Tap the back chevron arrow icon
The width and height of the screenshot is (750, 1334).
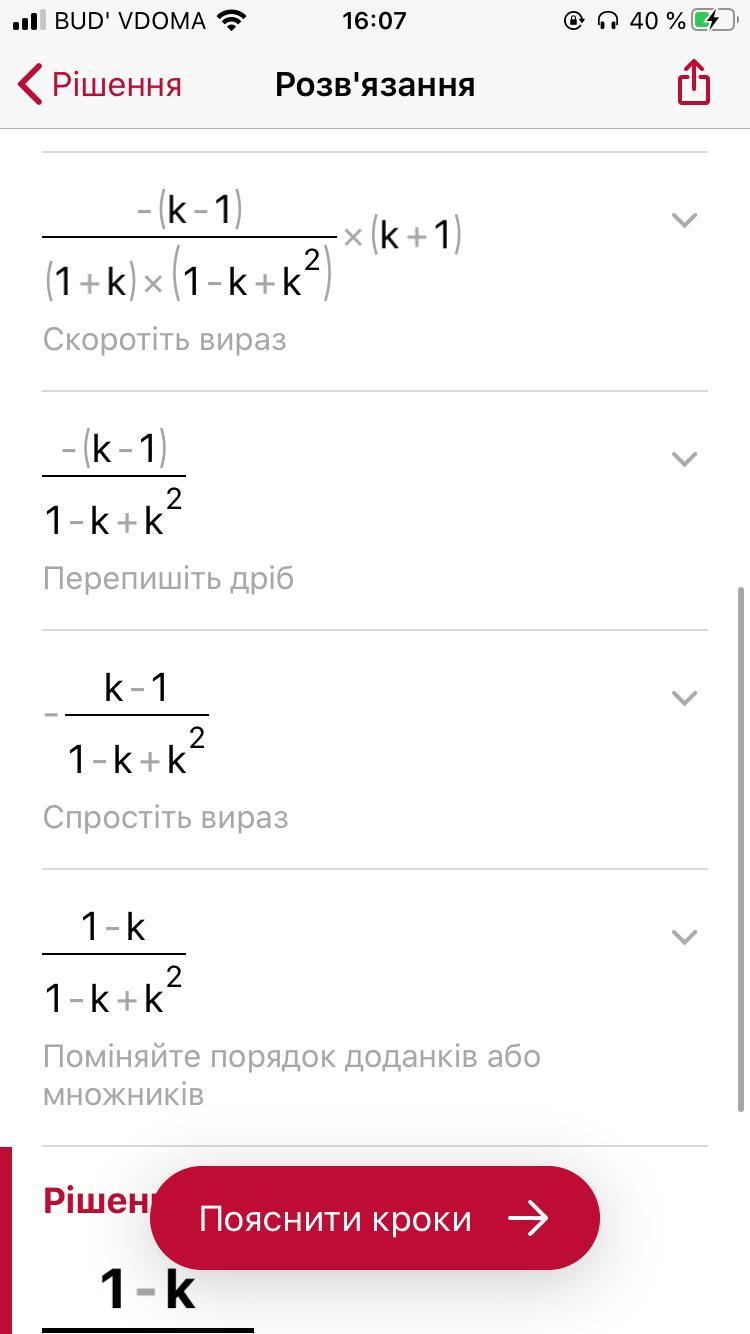pyautogui.click(x=30, y=84)
